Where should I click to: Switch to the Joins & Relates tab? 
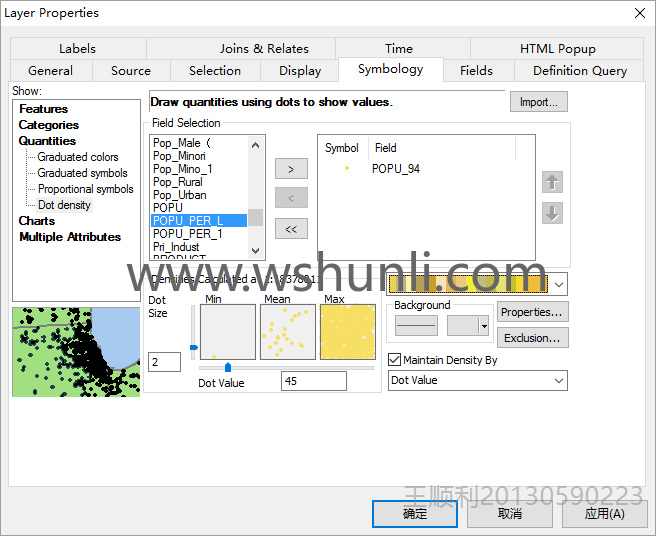coord(264,49)
